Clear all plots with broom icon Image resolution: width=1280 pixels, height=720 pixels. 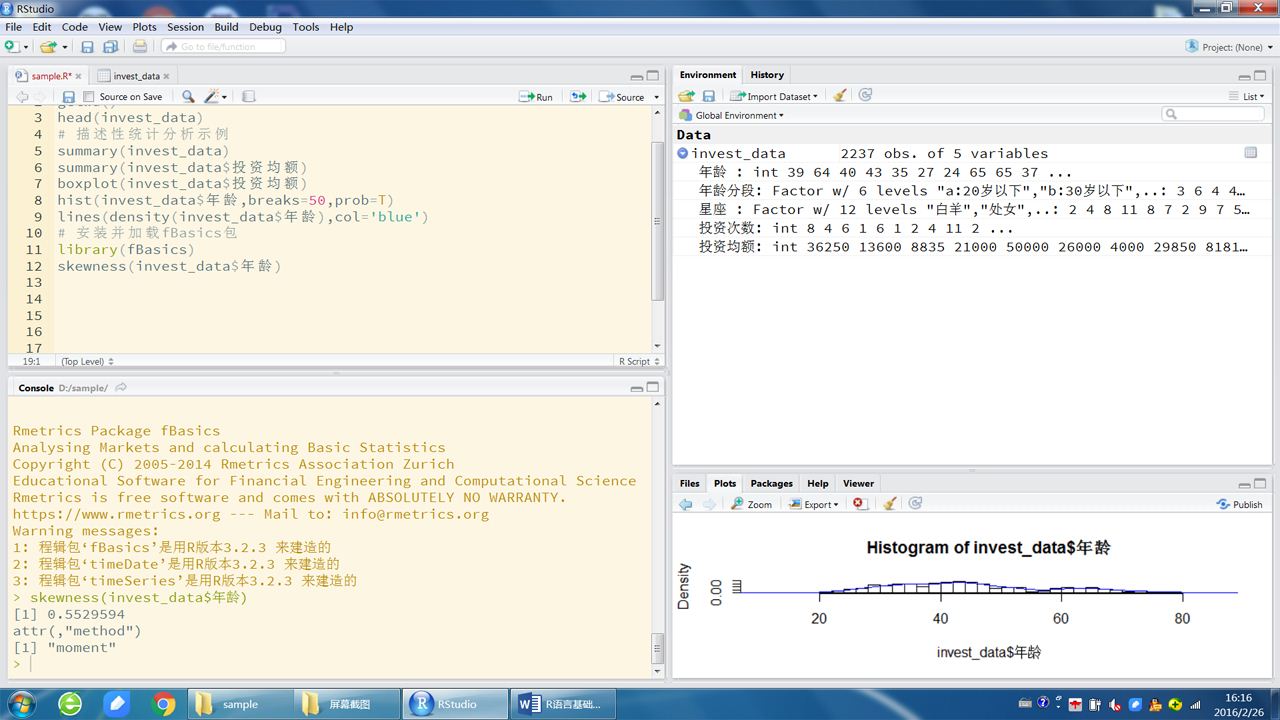pyautogui.click(x=889, y=504)
